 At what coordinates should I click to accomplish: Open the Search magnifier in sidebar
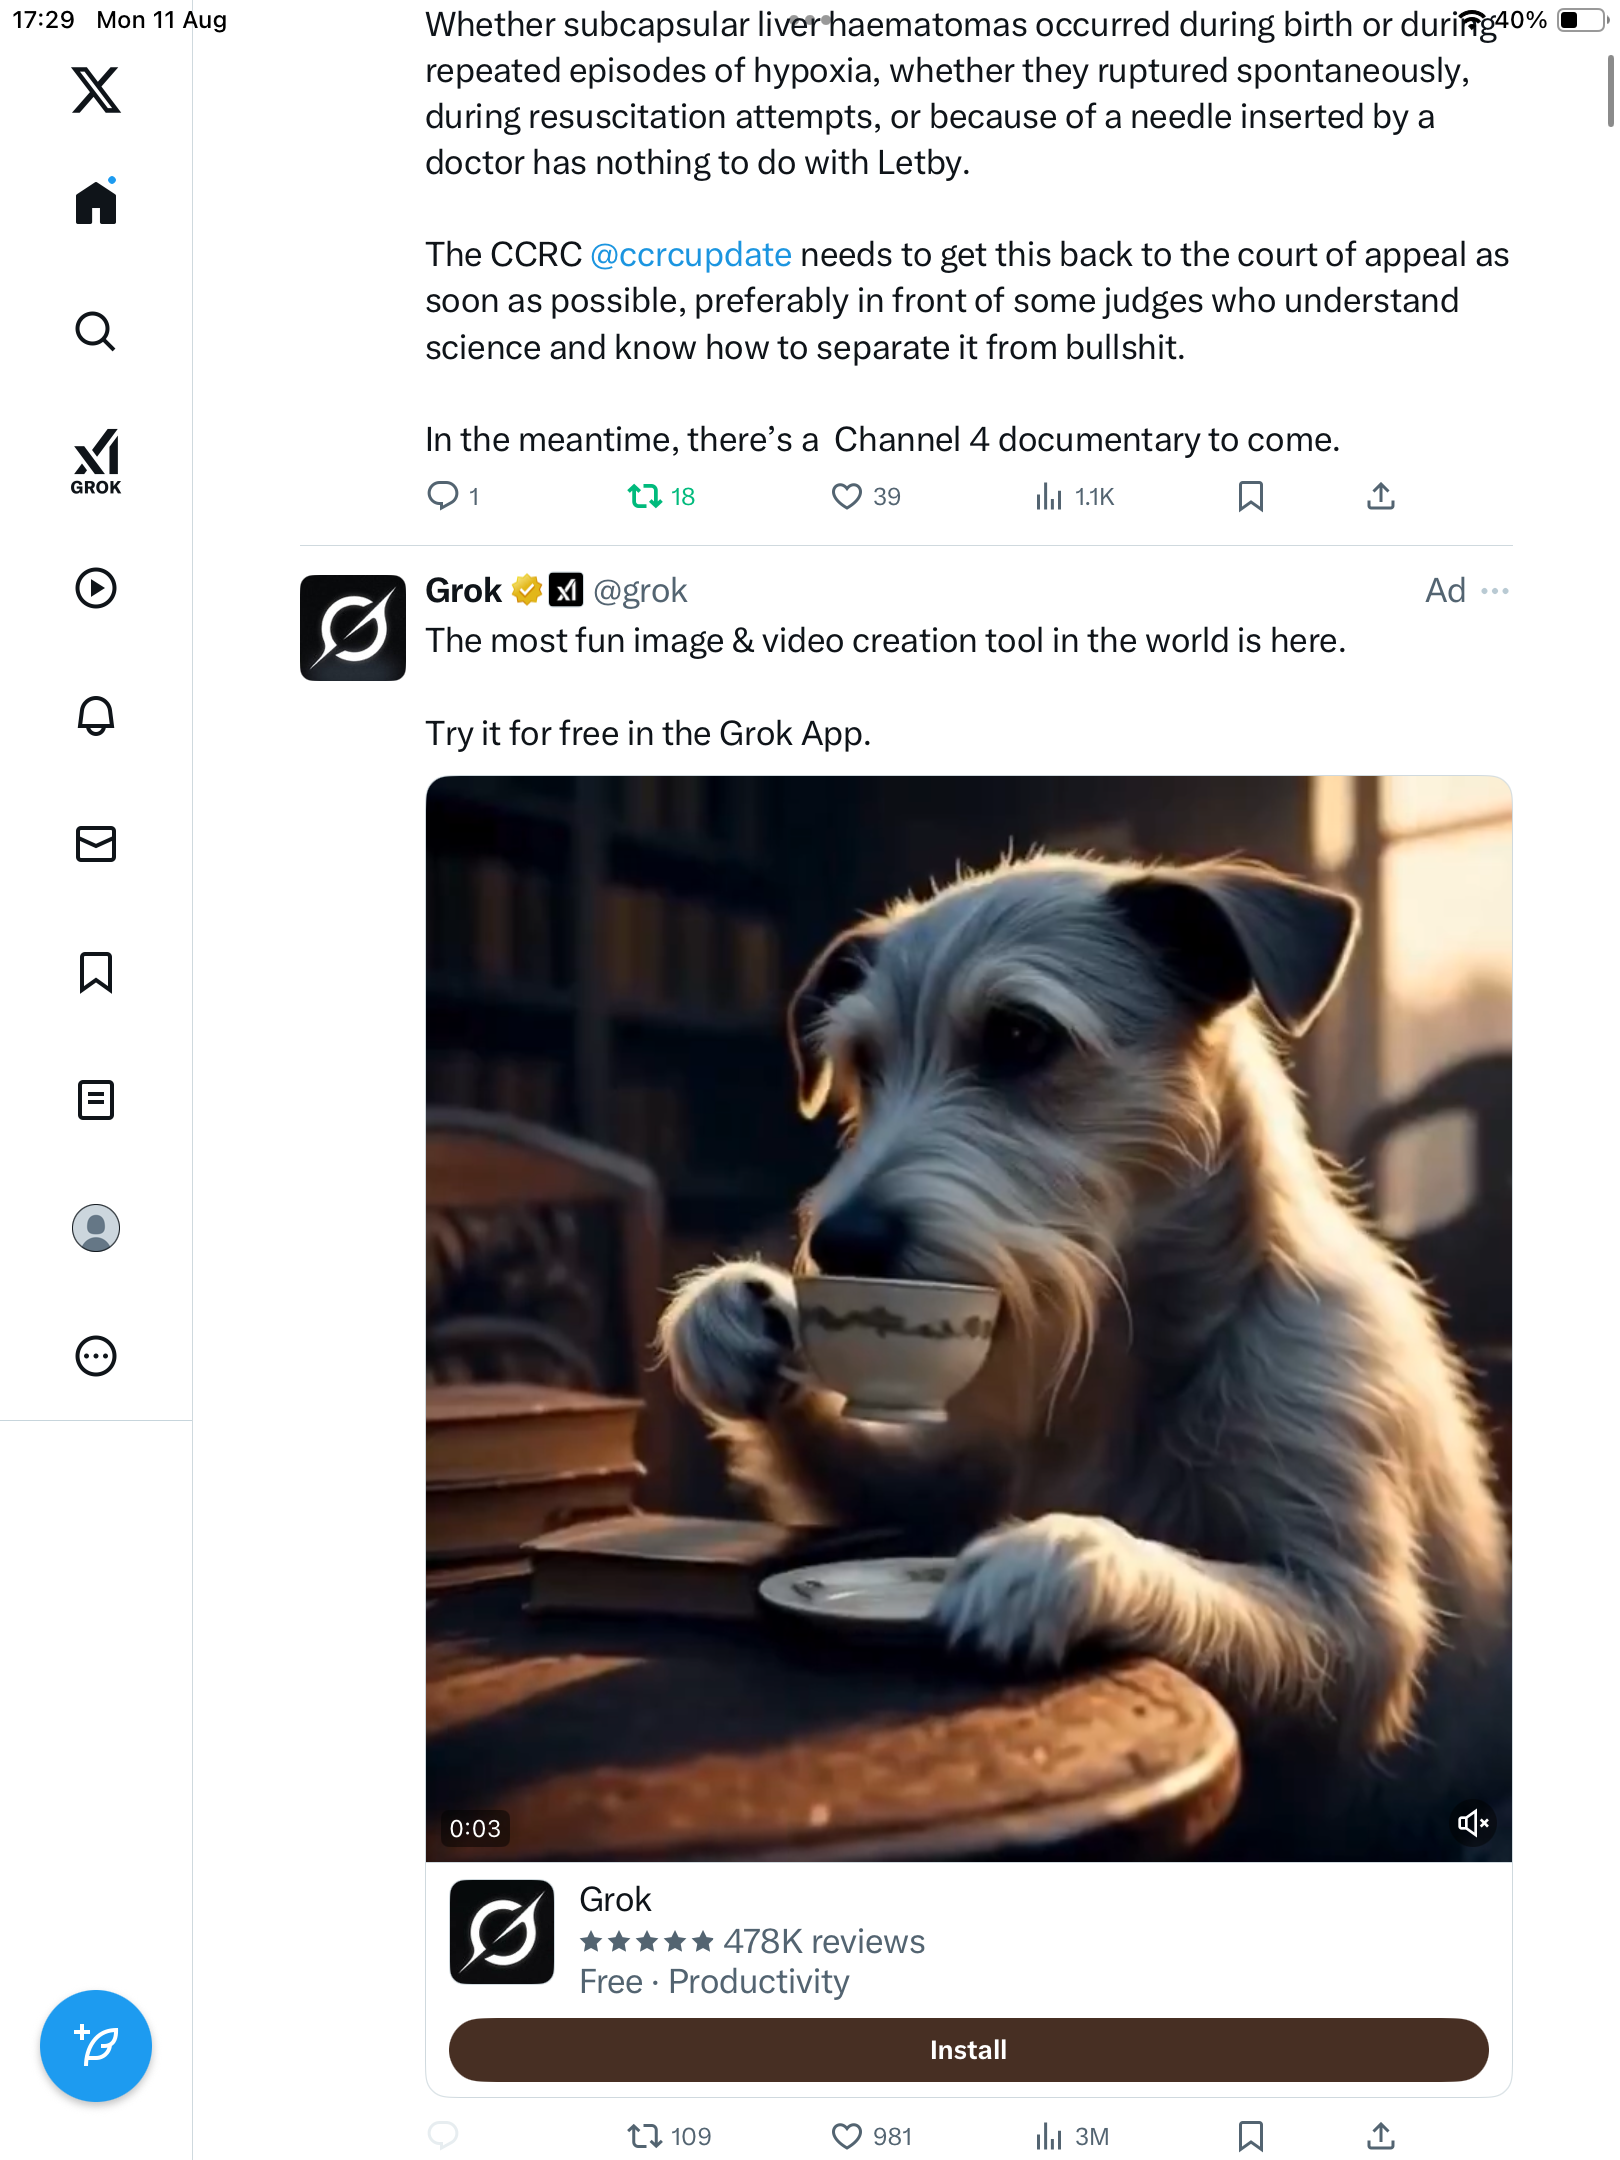pyautogui.click(x=96, y=331)
